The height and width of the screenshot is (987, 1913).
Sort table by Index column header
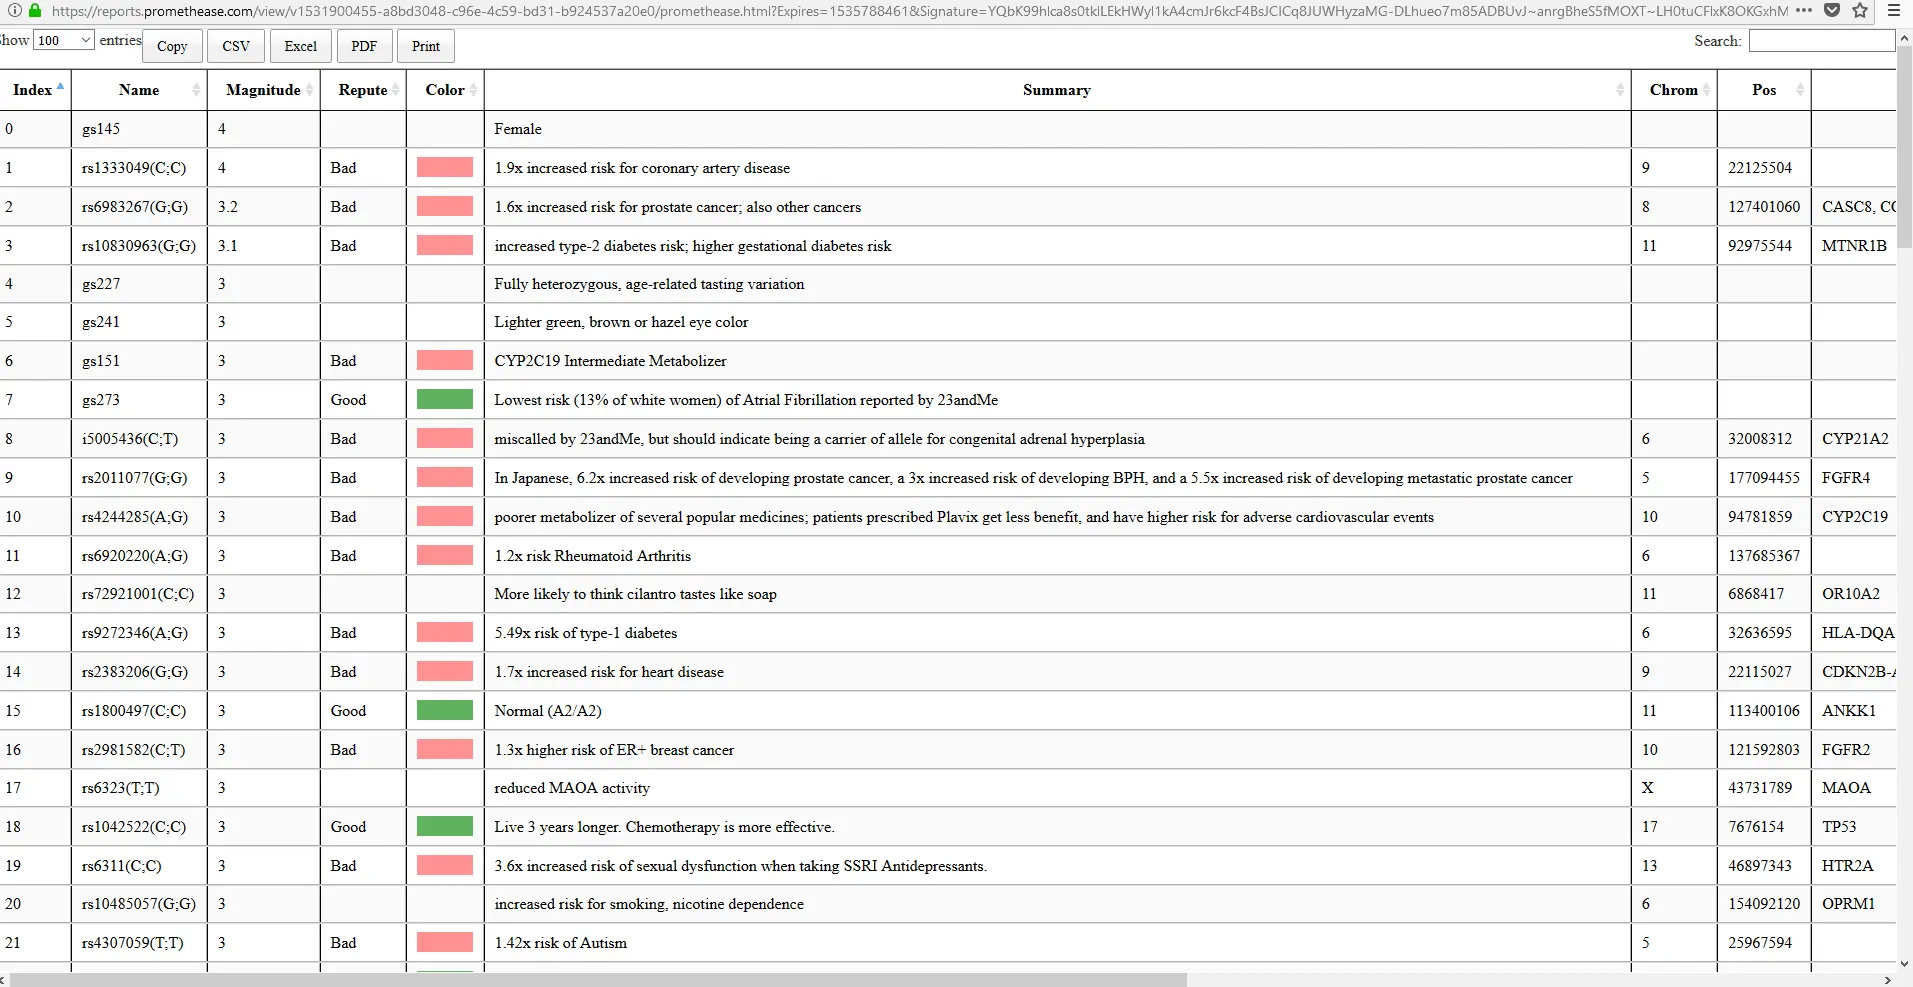click(x=35, y=90)
